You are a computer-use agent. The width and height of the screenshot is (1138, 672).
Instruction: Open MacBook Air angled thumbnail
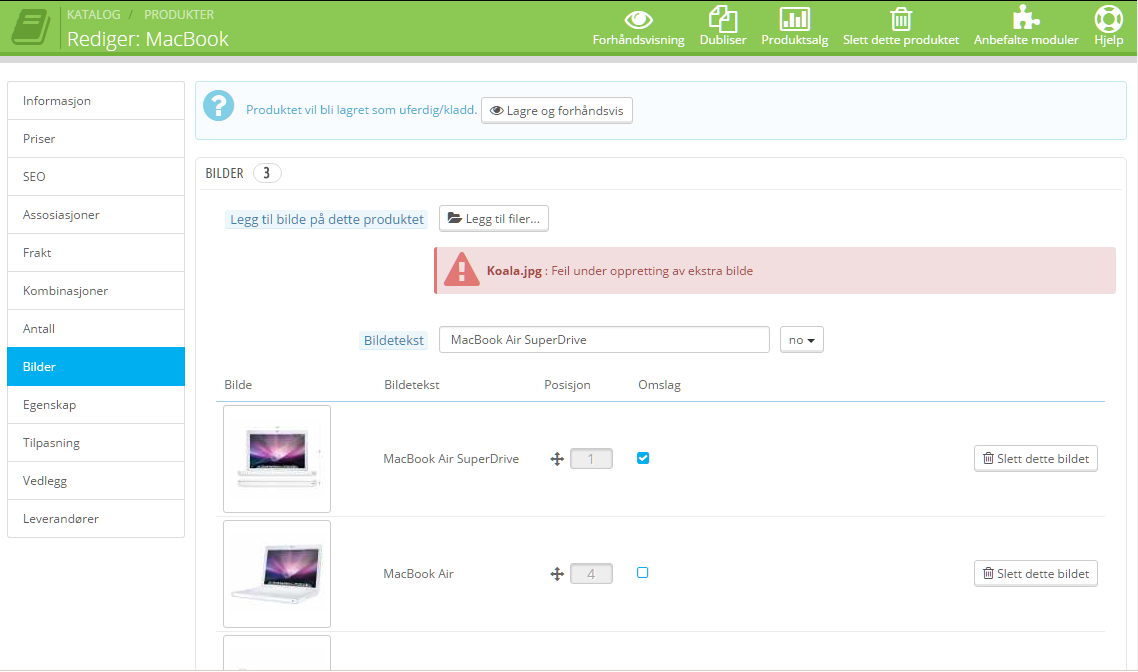[277, 574]
